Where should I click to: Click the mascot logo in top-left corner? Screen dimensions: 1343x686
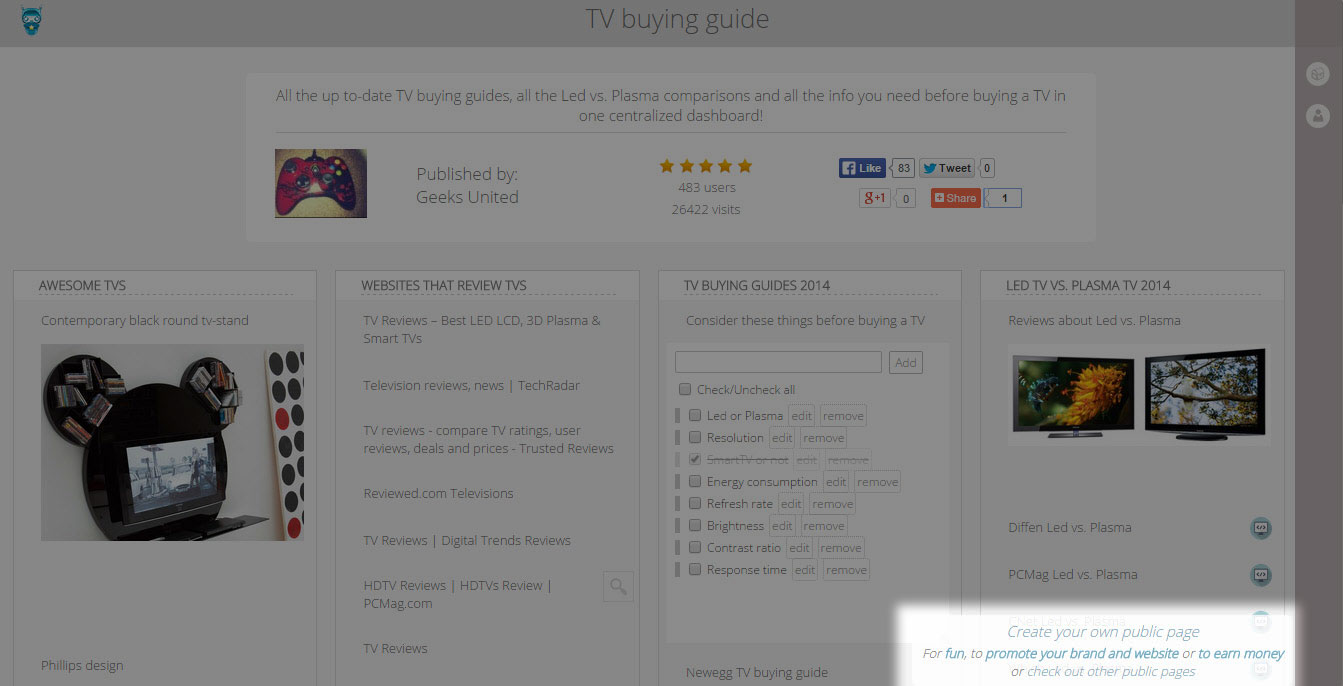point(31,21)
